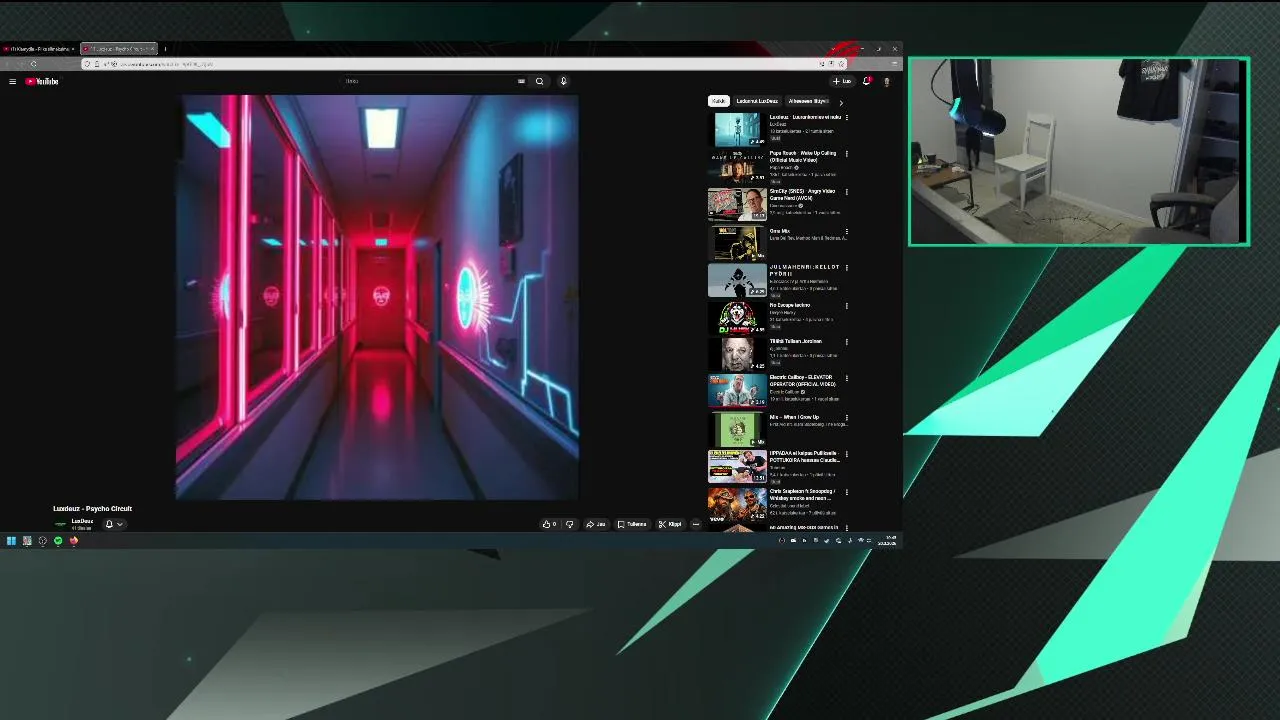The height and width of the screenshot is (720, 1280).
Task: Open Chris Stapleton ft Snoopdog thumbnail
Action: (737, 504)
